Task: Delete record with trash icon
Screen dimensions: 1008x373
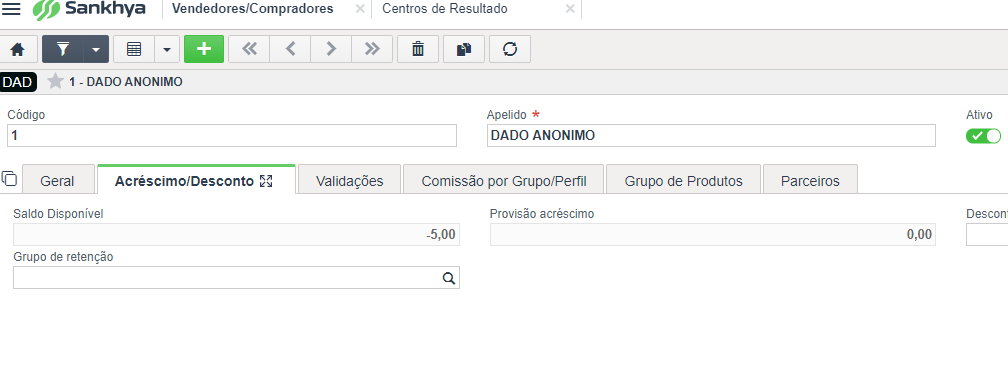Action: pos(418,50)
